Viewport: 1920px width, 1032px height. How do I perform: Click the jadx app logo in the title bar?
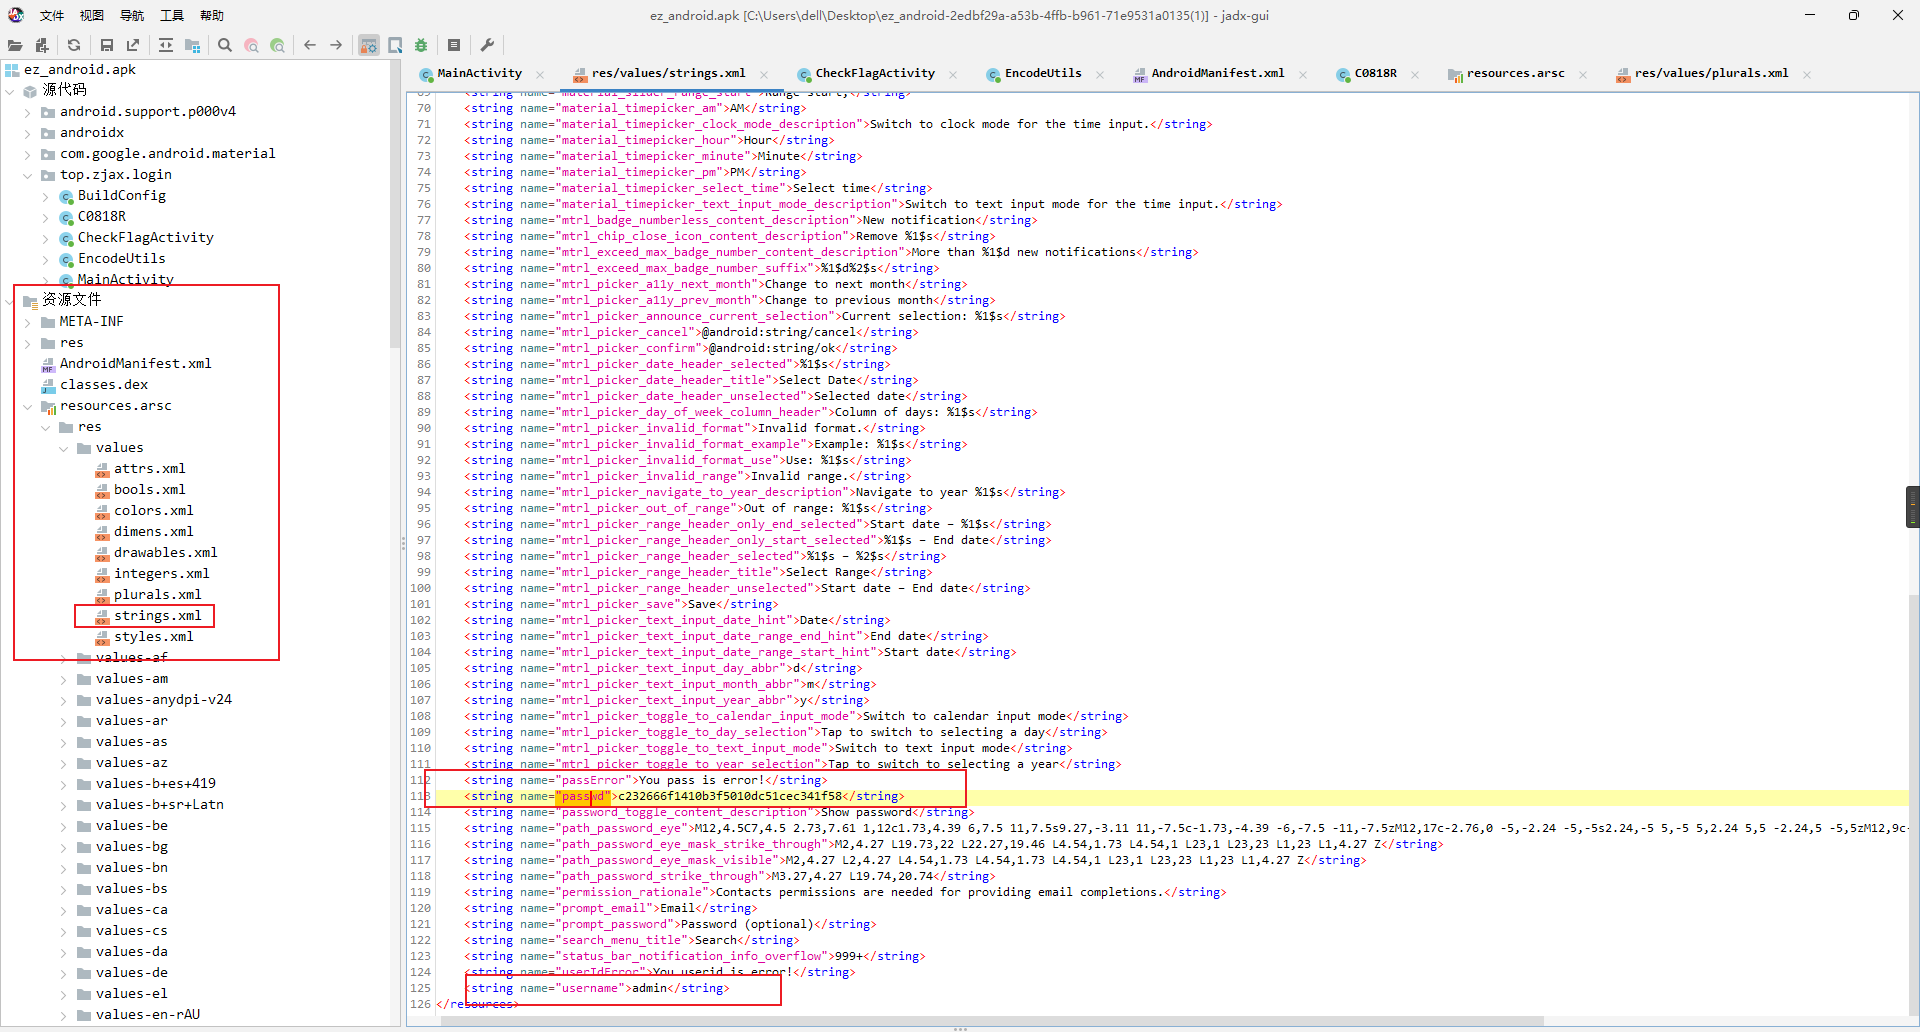(16, 15)
